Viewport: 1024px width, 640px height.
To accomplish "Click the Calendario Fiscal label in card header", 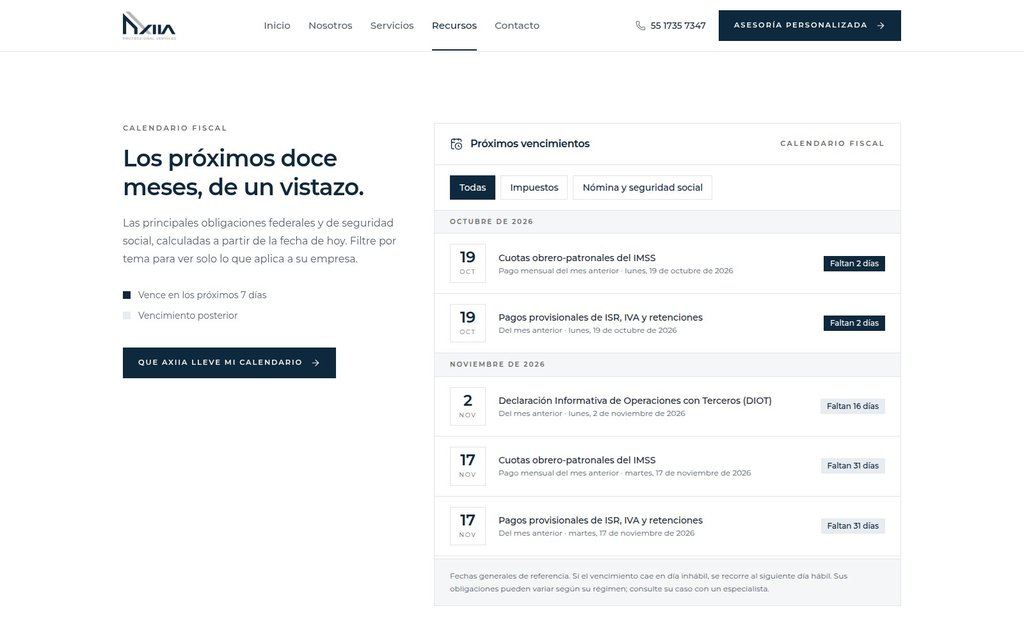I will click(832, 144).
